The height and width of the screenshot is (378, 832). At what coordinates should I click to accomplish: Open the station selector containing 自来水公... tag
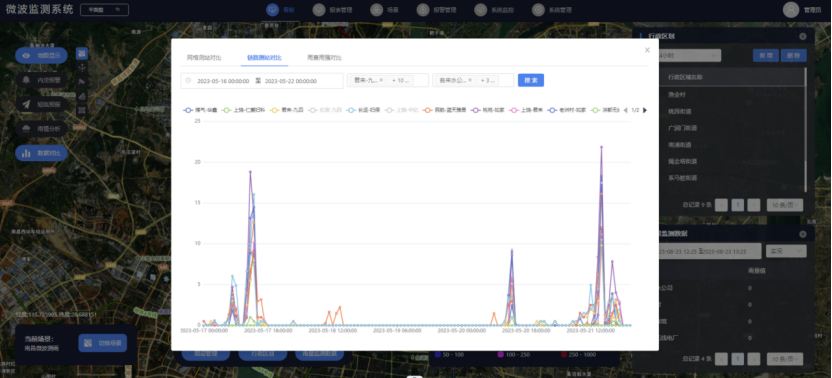coord(473,80)
